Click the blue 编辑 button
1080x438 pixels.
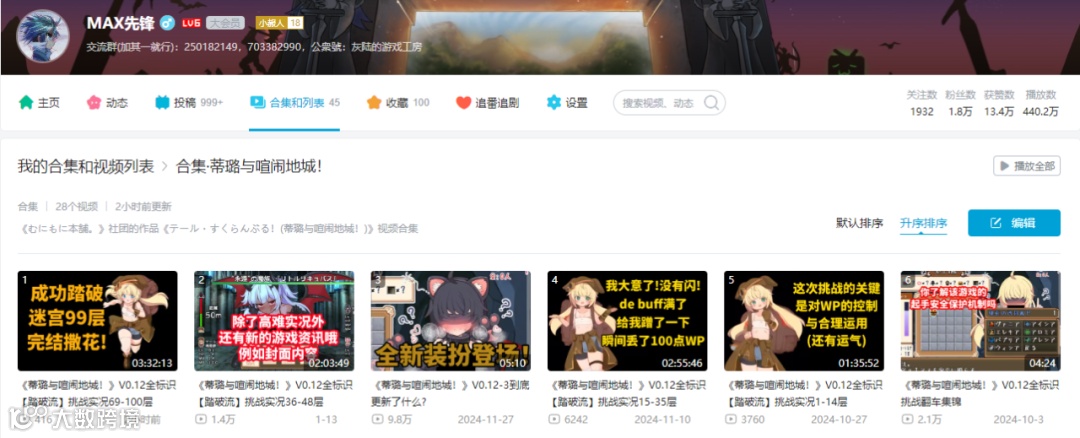(1014, 223)
